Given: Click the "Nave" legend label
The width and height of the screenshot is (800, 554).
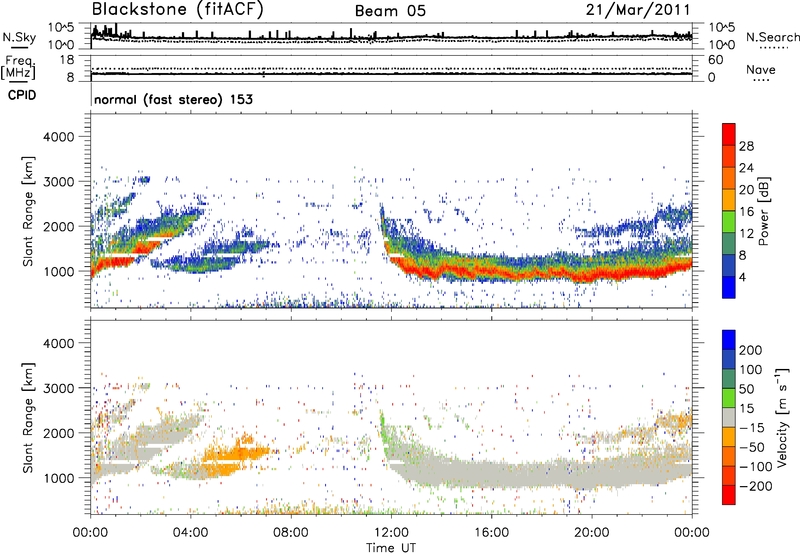Looking at the screenshot, I should pos(761,69).
